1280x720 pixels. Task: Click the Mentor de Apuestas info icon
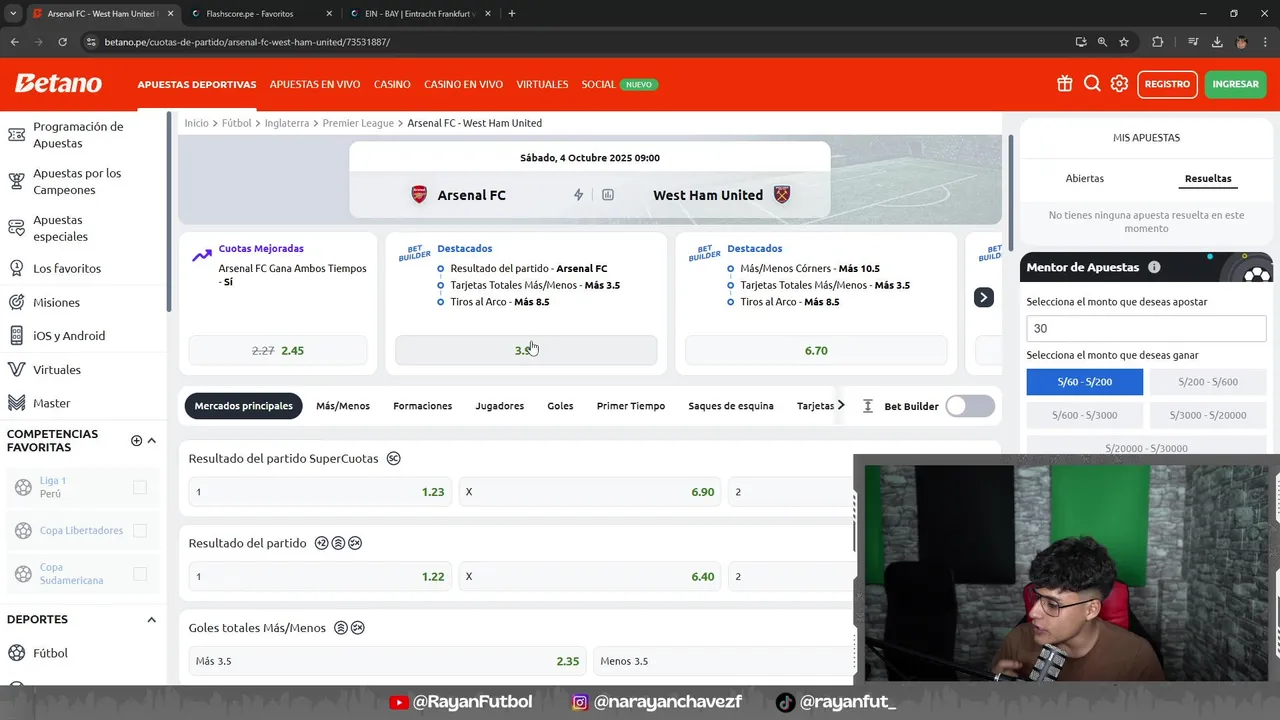[1154, 267]
